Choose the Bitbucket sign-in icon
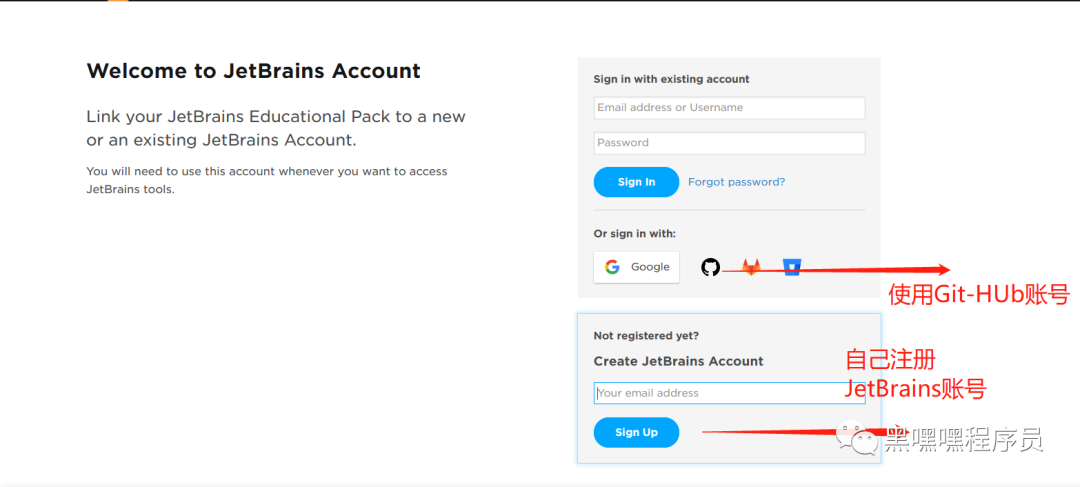Image resolution: width=1080 pixels, height=487 pixels. pos(792,267)
